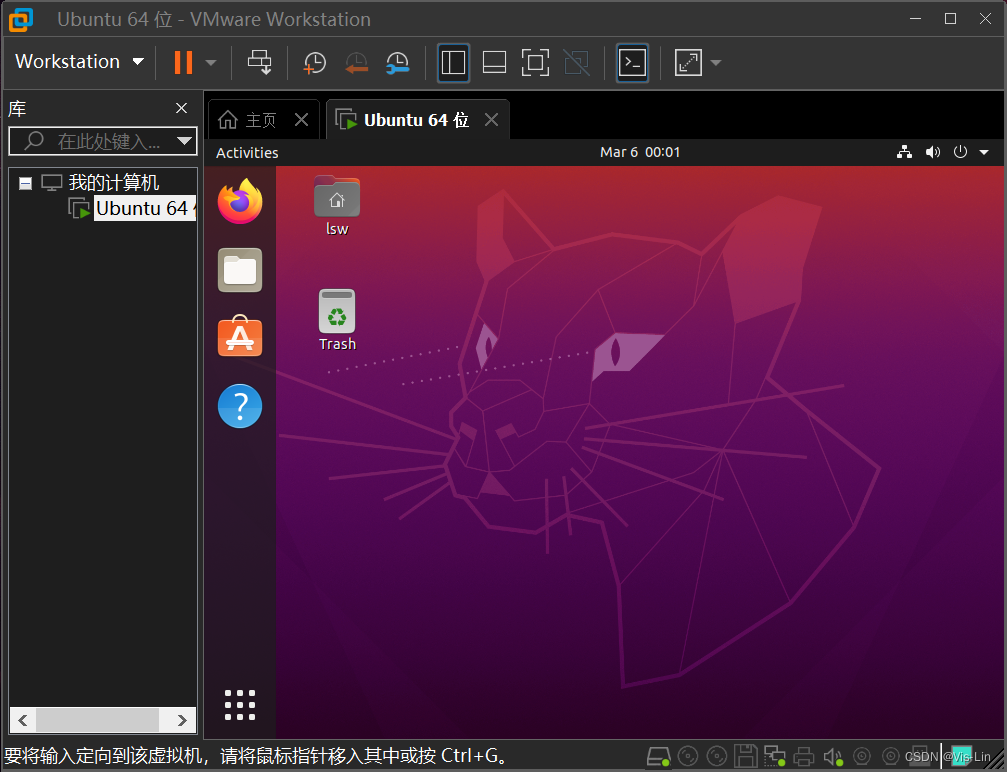Open Activities overview in Ubuntu
The height and width of the screenshot is (772, 1007).
247,153
